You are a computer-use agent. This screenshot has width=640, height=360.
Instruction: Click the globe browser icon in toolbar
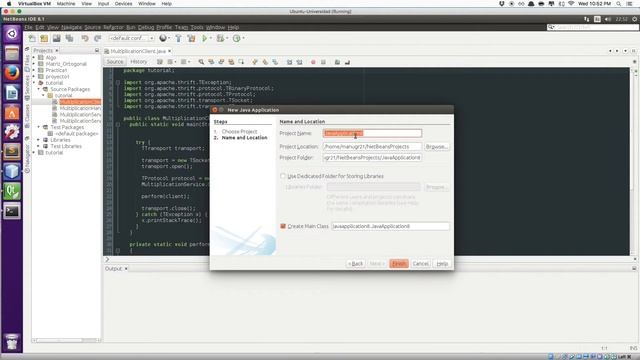[x=163, y=38]
